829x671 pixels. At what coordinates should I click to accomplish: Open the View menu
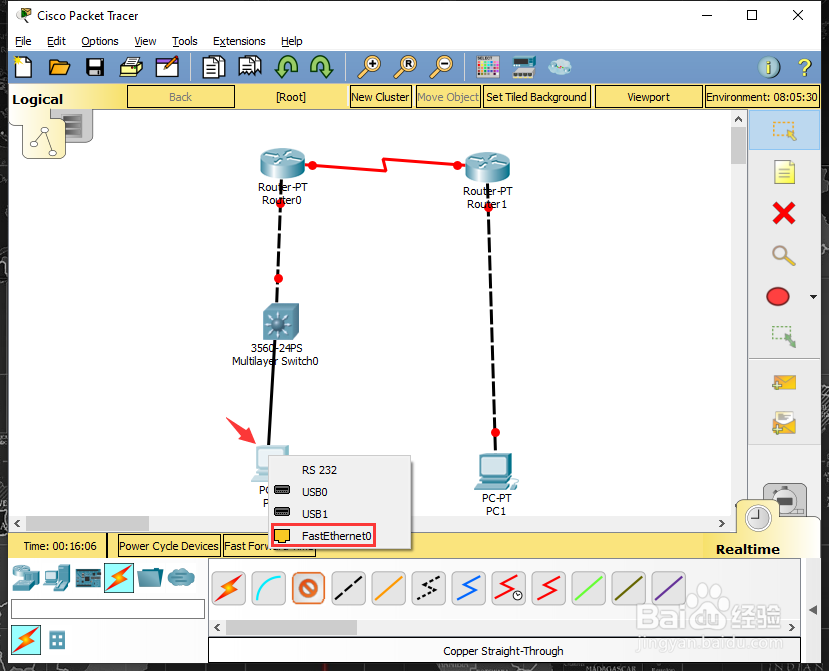click(x=145, y=41)
